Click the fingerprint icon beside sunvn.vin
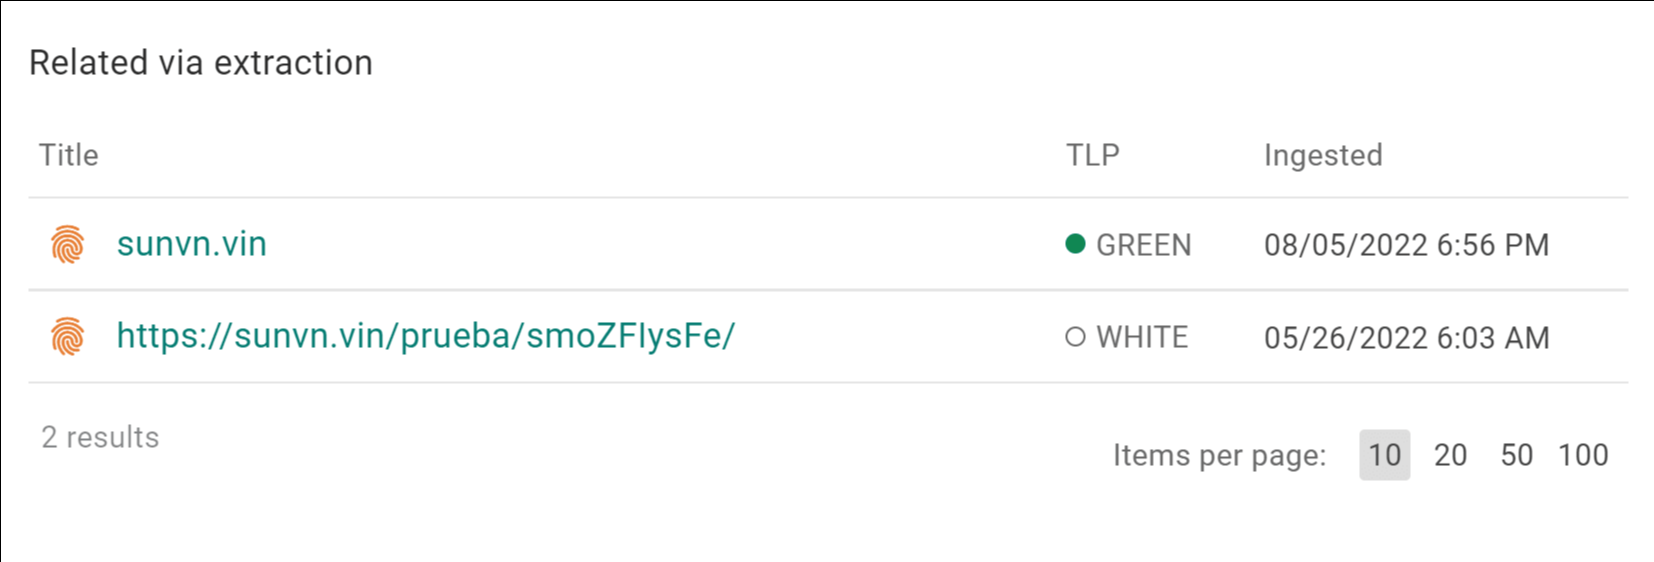Screen dimensions: 1654x562 click(x=68, y=245)
